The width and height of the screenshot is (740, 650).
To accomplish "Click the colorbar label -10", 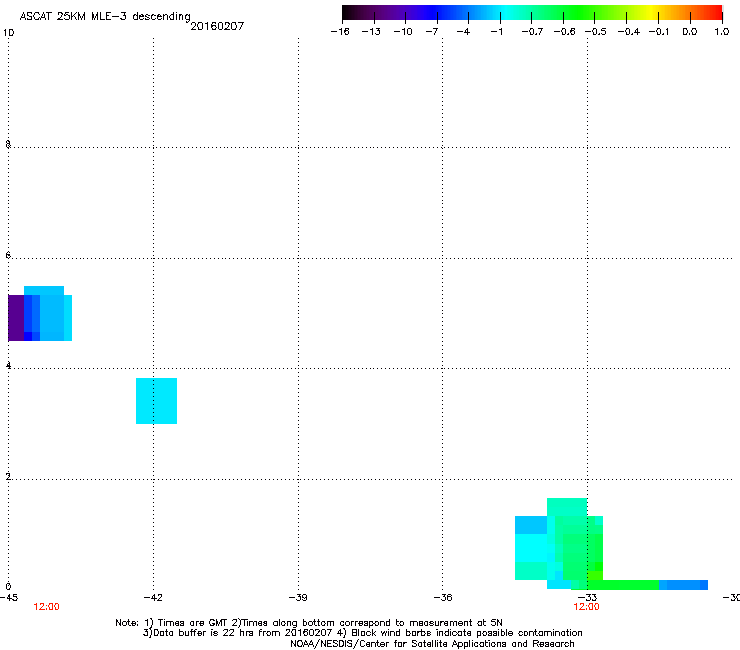I will (403, 32).
